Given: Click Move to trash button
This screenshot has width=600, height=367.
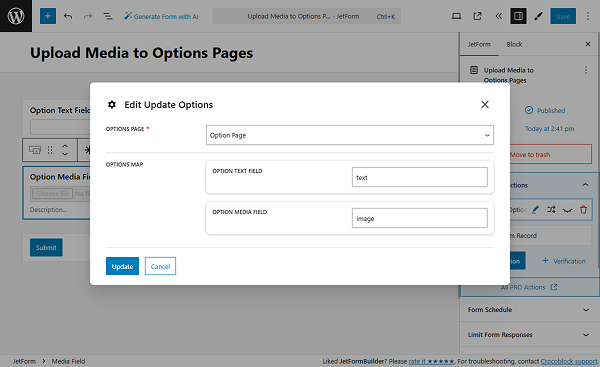Looking at the screenshot, I should (551, 154).
